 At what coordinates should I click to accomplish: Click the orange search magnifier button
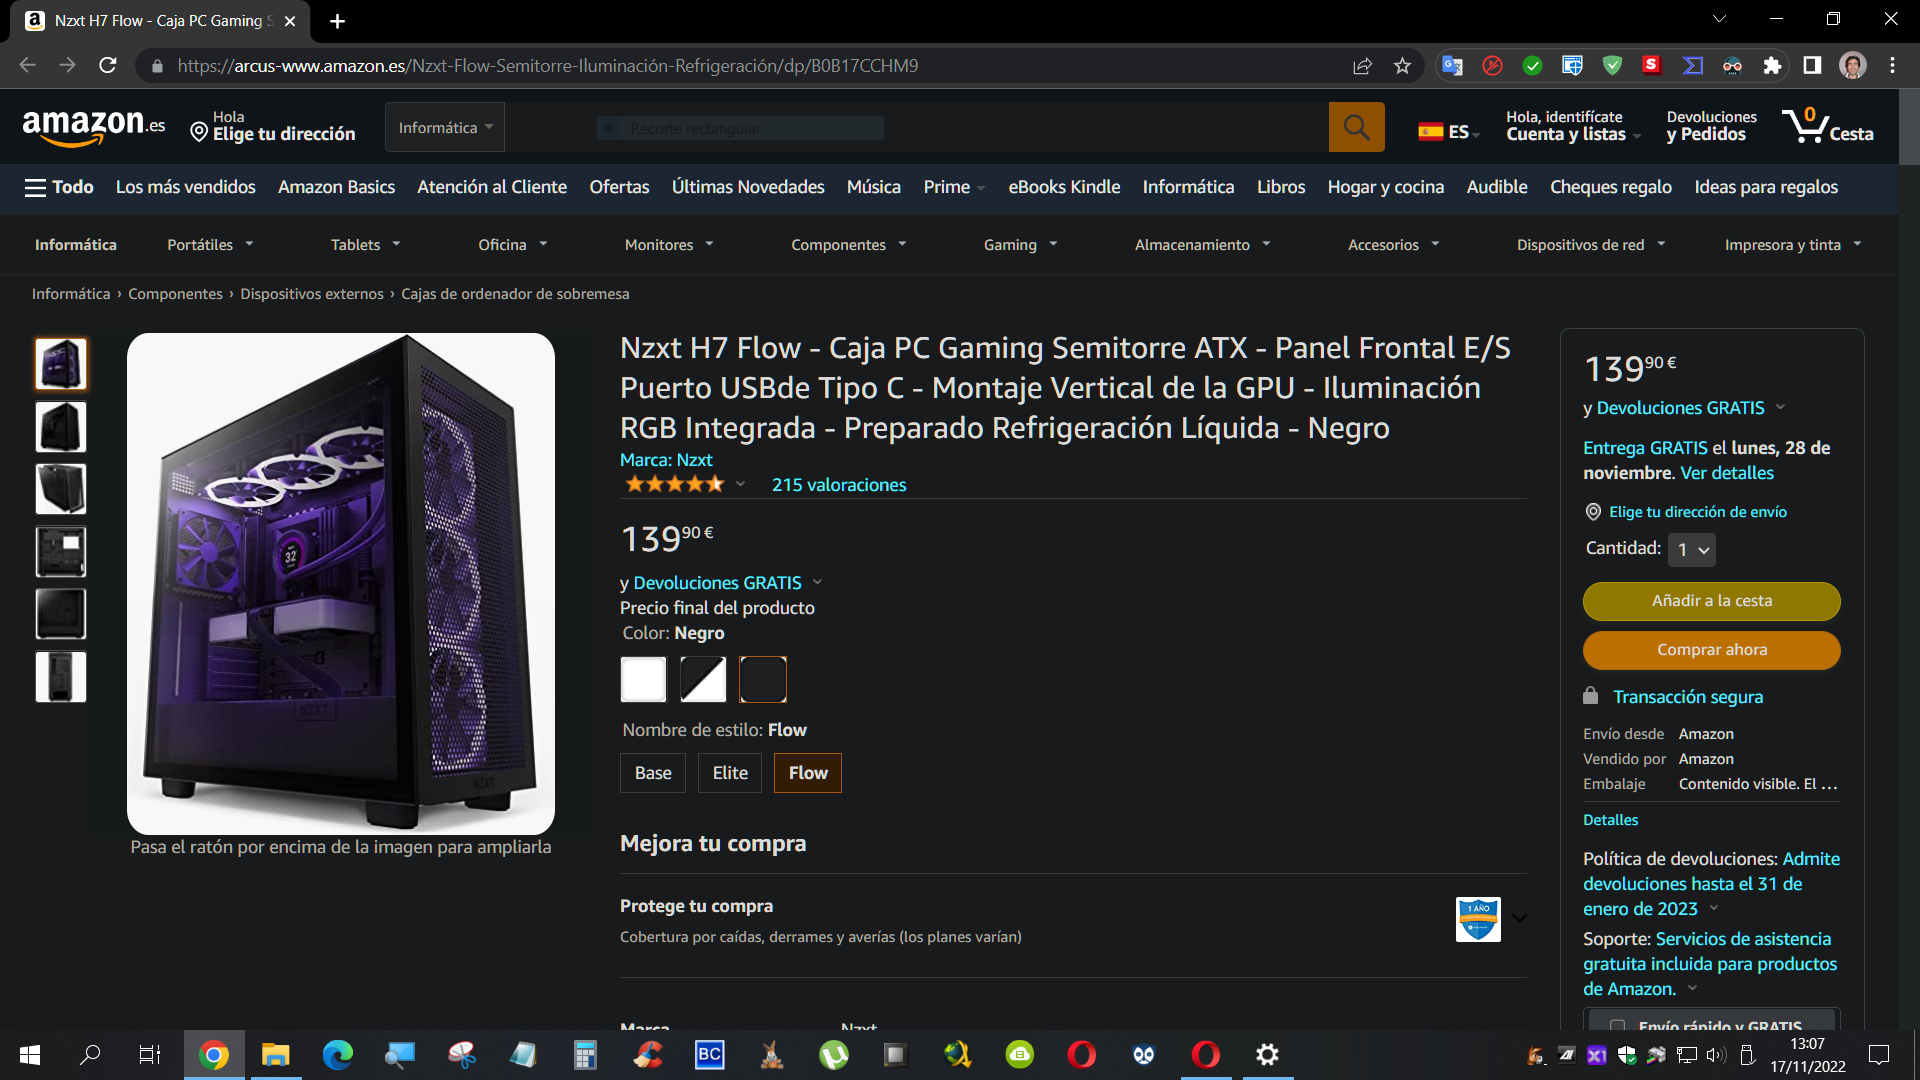[x=1356, y=128]
